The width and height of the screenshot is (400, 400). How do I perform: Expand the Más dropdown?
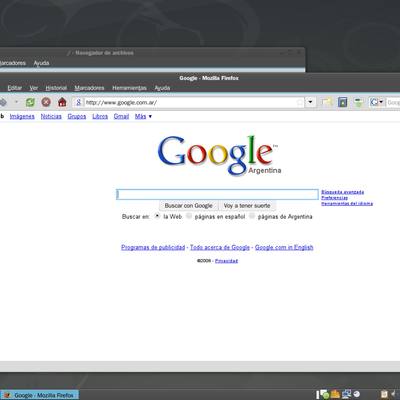point(143,116)
